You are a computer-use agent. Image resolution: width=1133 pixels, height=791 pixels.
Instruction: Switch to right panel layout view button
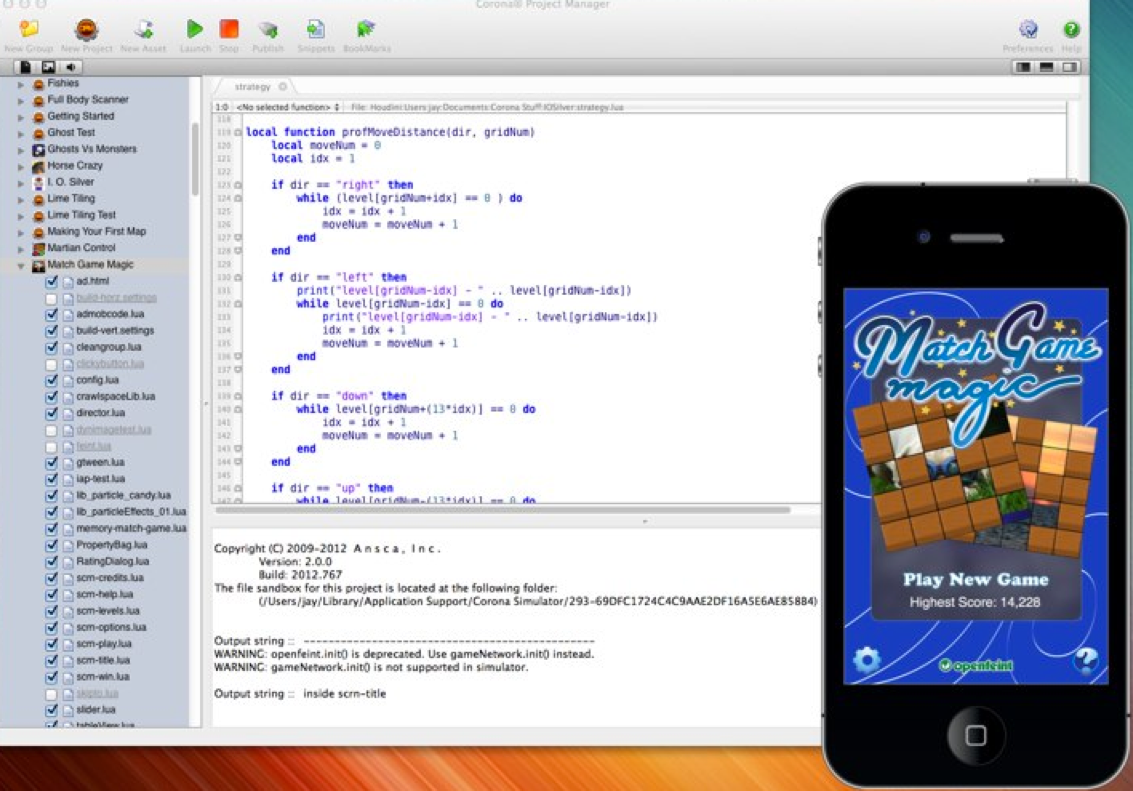pyautogui.click(x=1069, y=67)
